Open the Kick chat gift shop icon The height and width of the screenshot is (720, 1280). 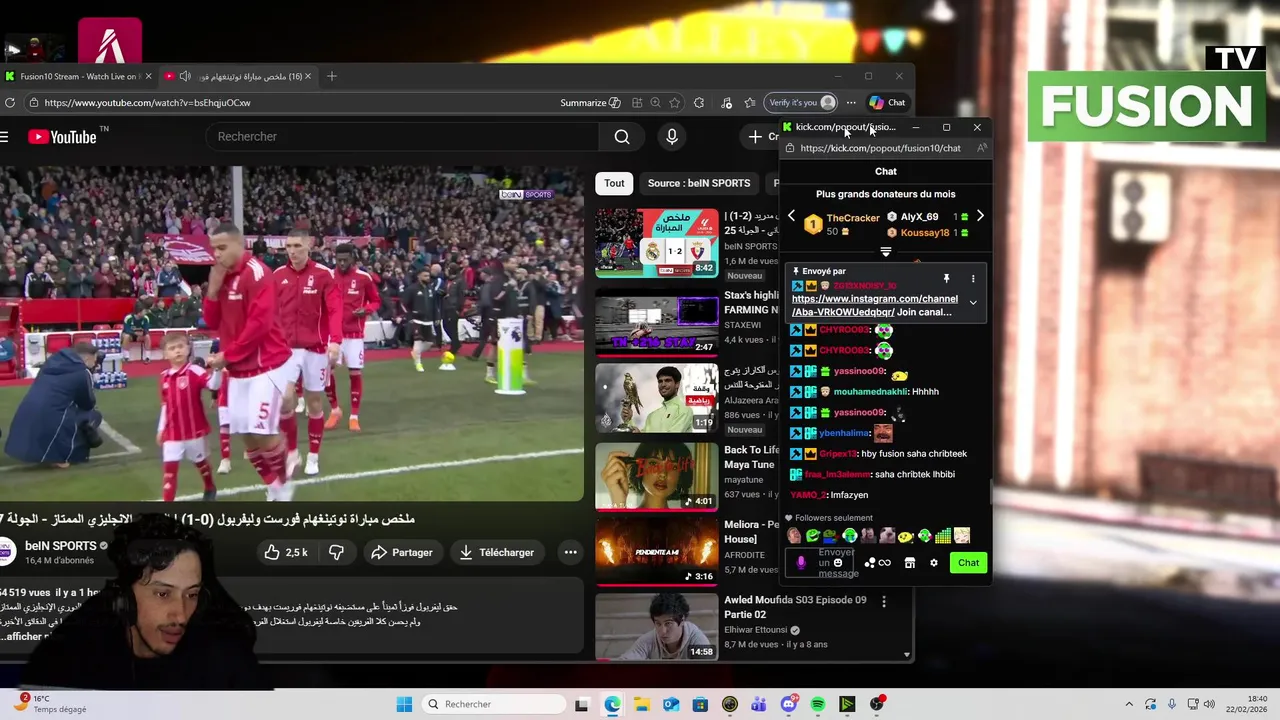click(x=909, y=563)
